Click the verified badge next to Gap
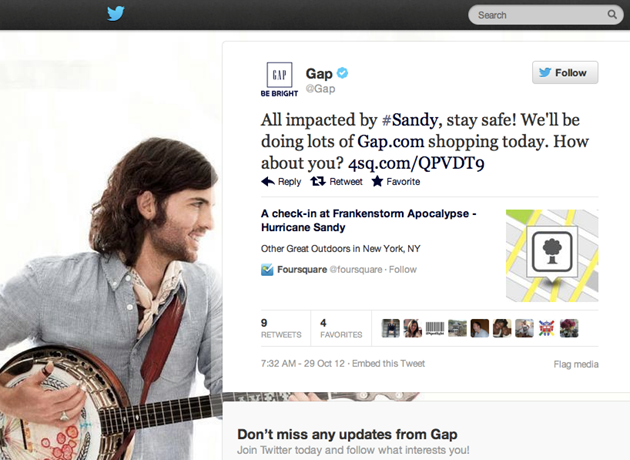 (x=342, y=73)
